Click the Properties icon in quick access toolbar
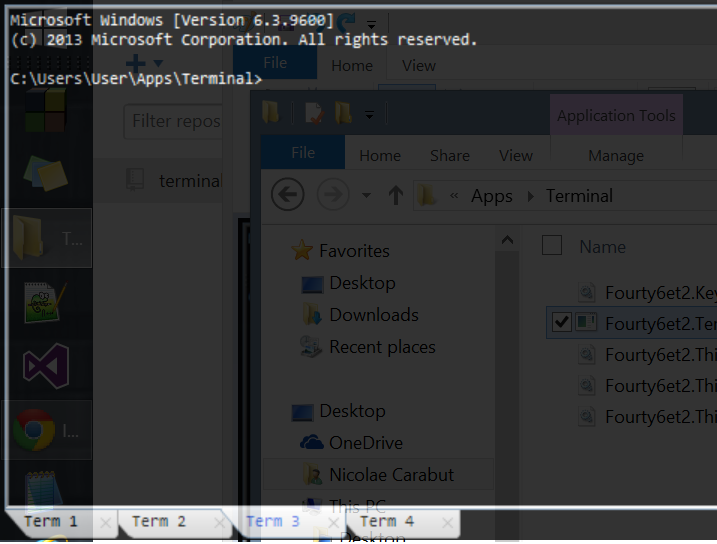The width and height of the screenshot is (717, 544). (315, 112)
